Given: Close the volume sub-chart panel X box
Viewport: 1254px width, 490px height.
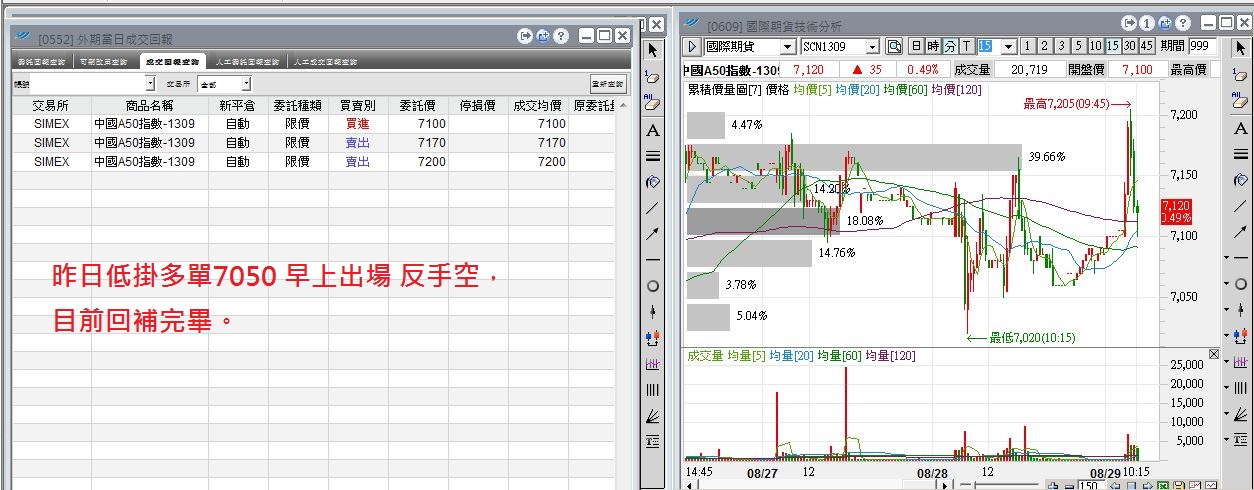Looking at the screenshot, I should click(1214, 354).
